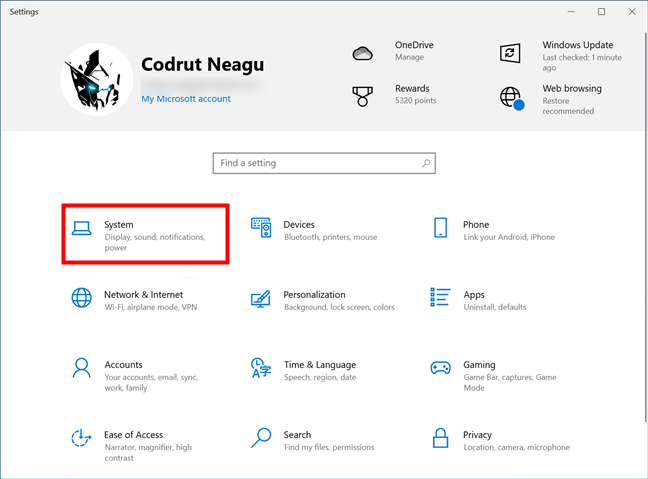Close the Settings window
648x479 pixels.
click(x=632, y=12)
